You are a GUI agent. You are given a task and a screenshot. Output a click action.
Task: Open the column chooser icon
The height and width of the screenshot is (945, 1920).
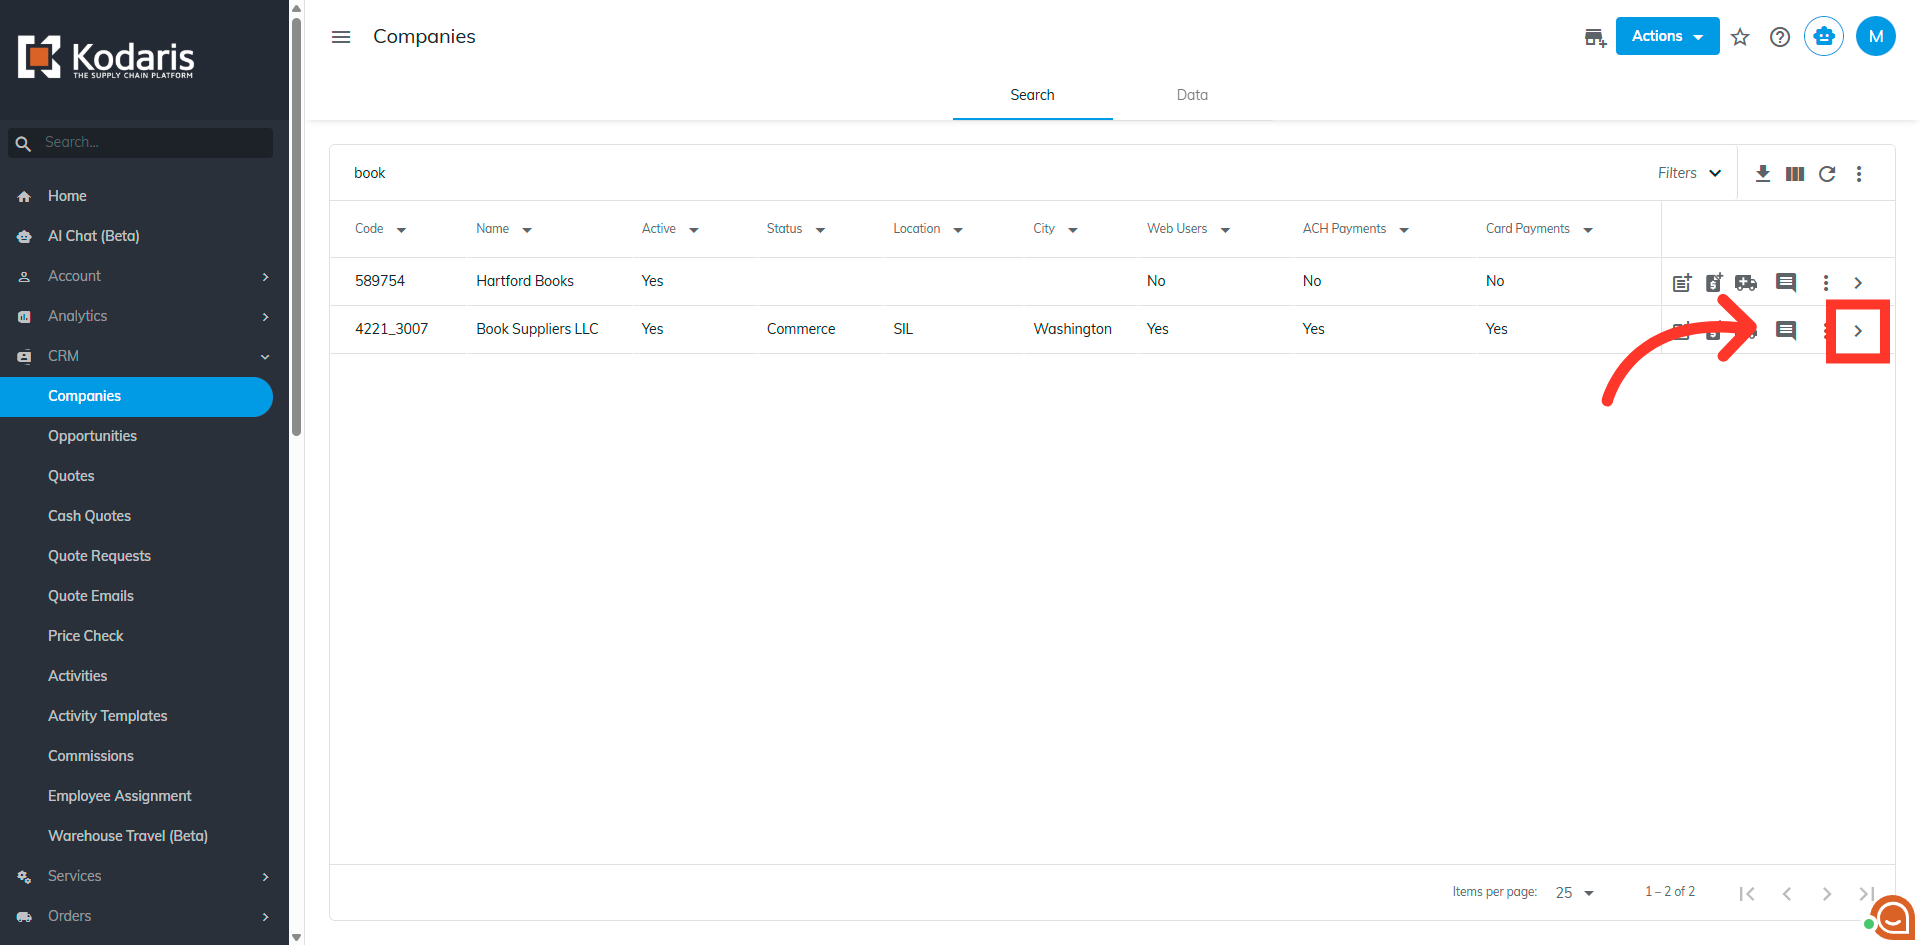1795,173
